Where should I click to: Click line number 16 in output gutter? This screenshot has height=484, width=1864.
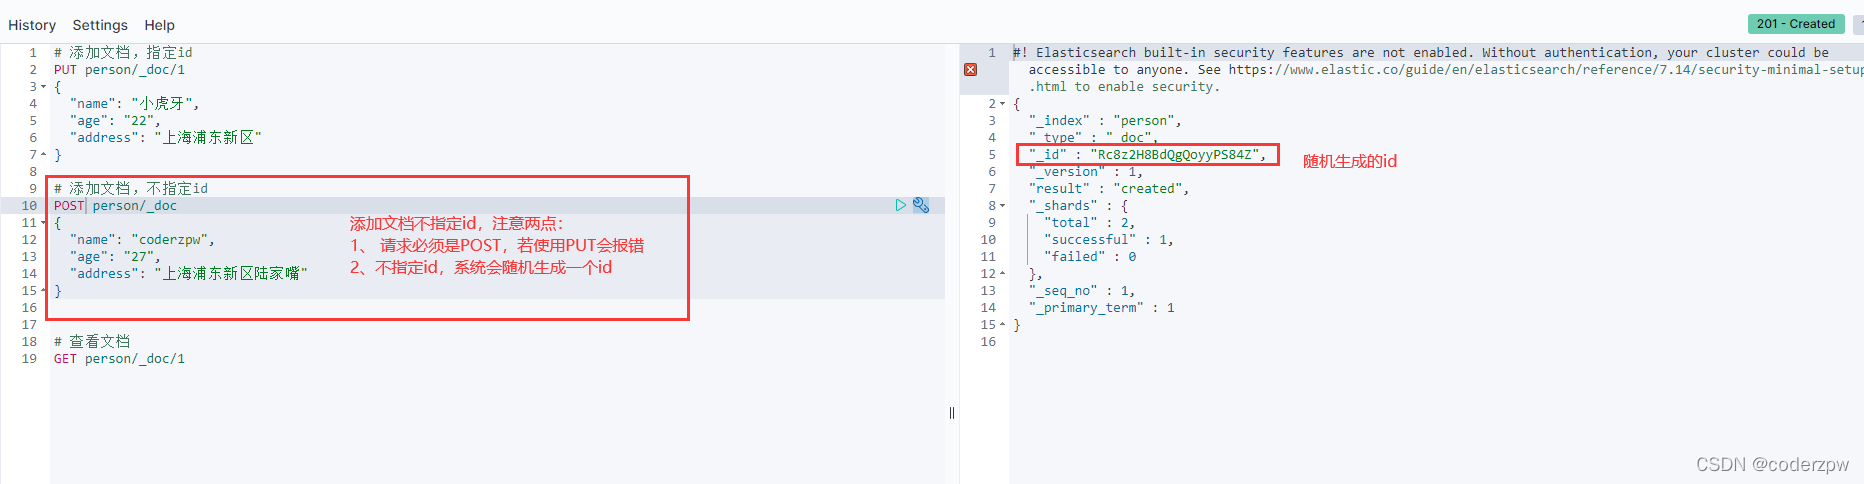coord(988,342)
